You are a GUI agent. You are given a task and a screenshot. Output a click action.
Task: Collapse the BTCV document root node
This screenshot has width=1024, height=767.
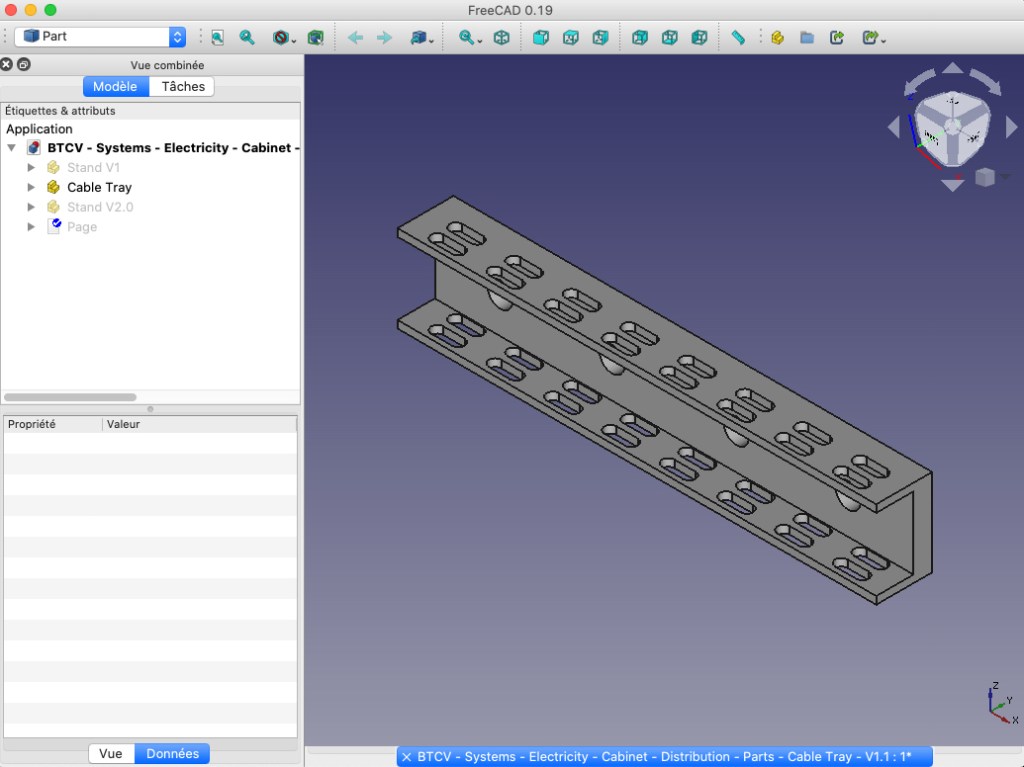click(12, 148)
